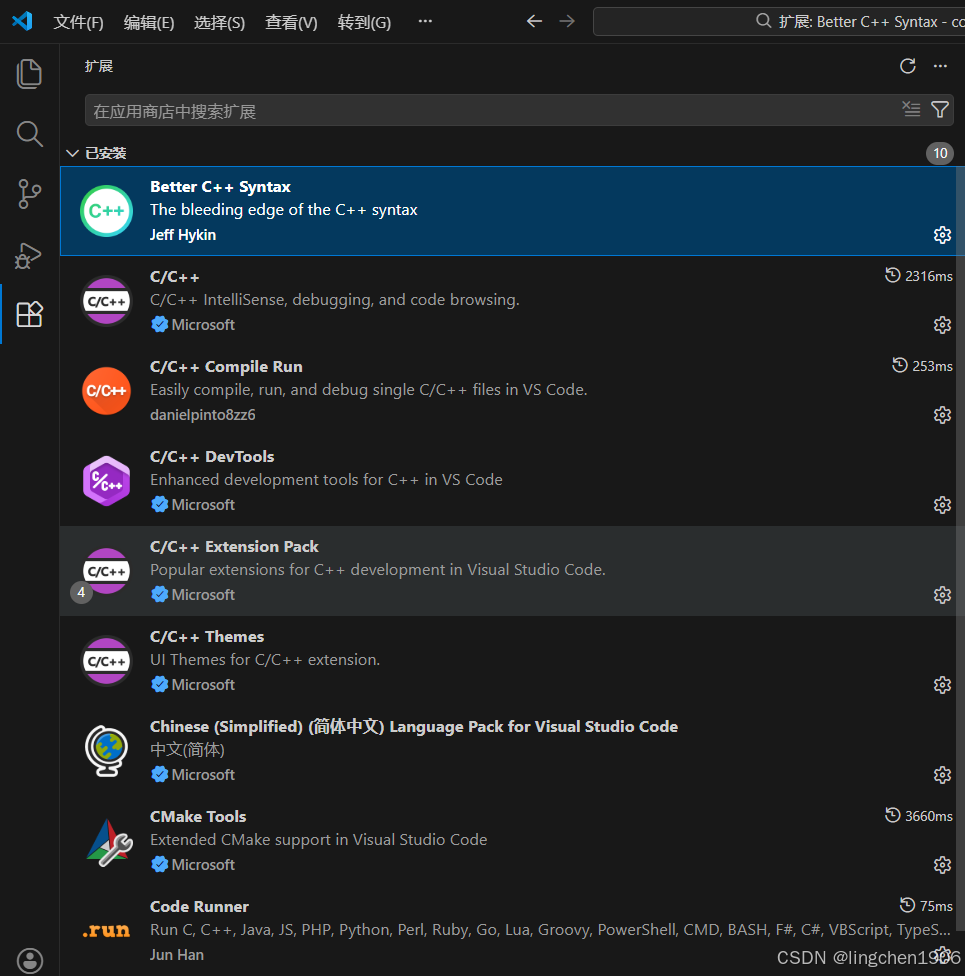Click Microsoft verified publisher under C/C++ DevTools
Viewport: 965px width, 976px height.
click(x=192, y=505)
